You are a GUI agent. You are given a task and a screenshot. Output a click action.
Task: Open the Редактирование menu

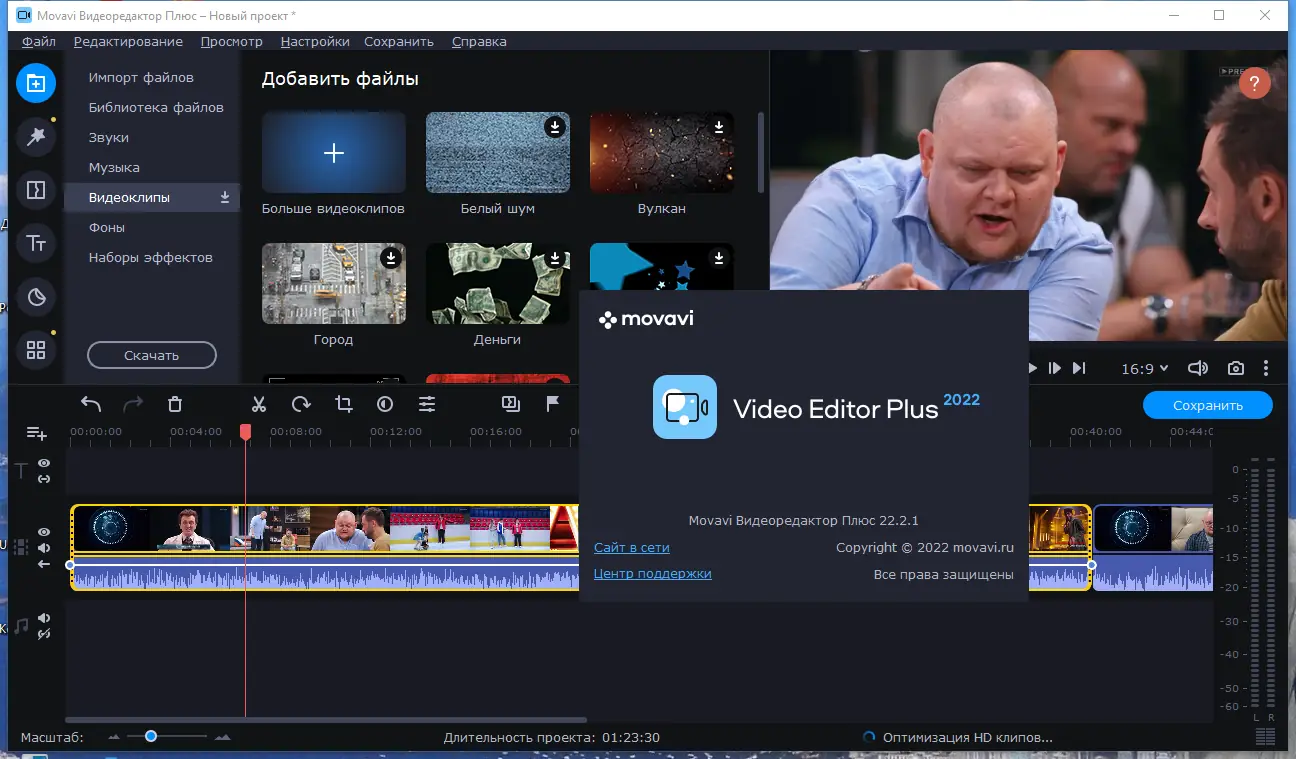pos(128,41)
